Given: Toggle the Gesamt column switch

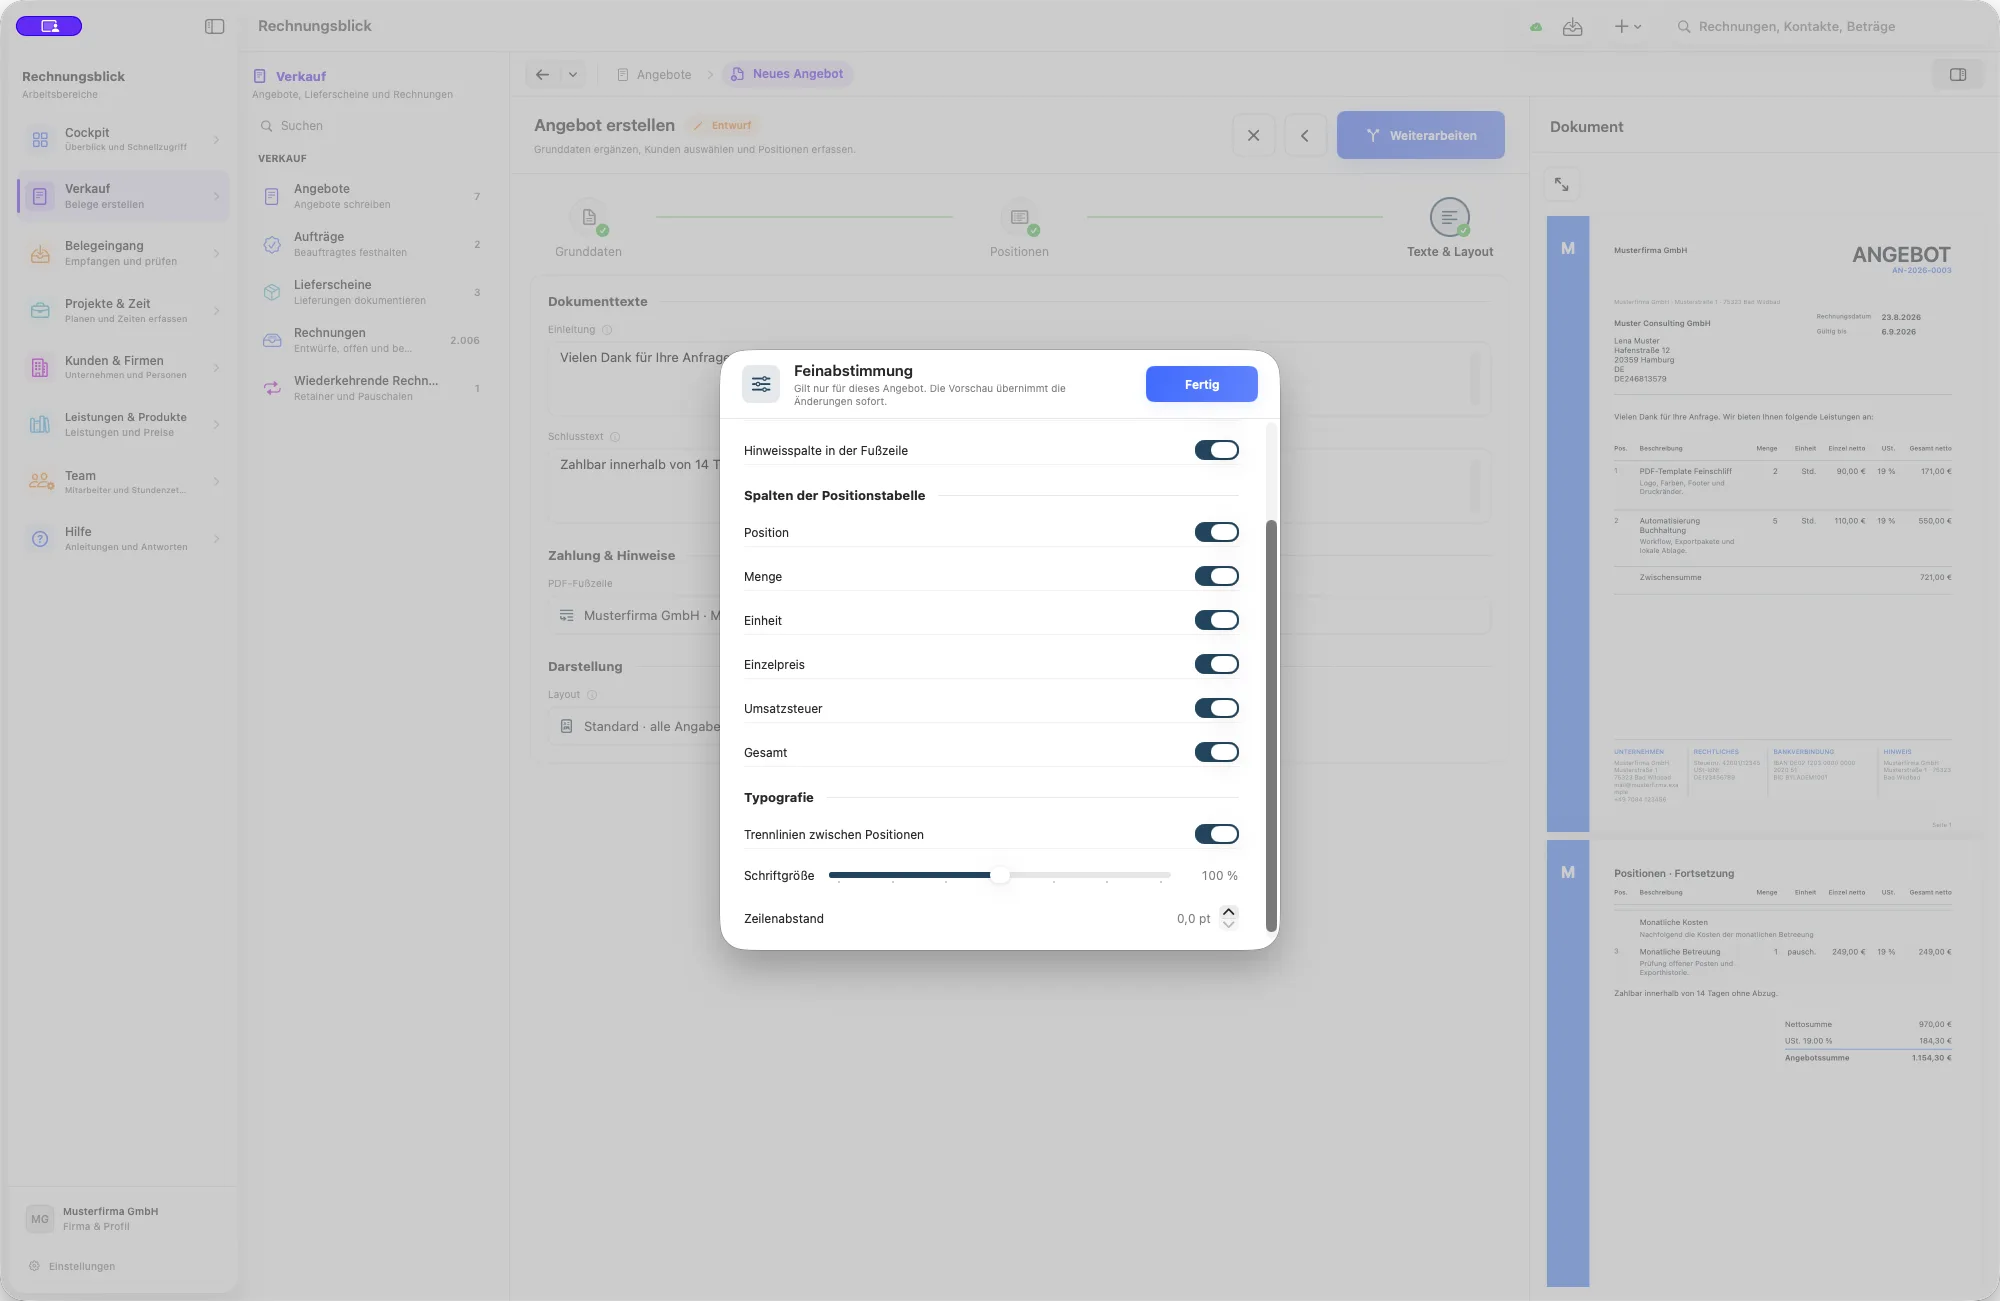Looking at the screenshot, I should coord(1217,752).
